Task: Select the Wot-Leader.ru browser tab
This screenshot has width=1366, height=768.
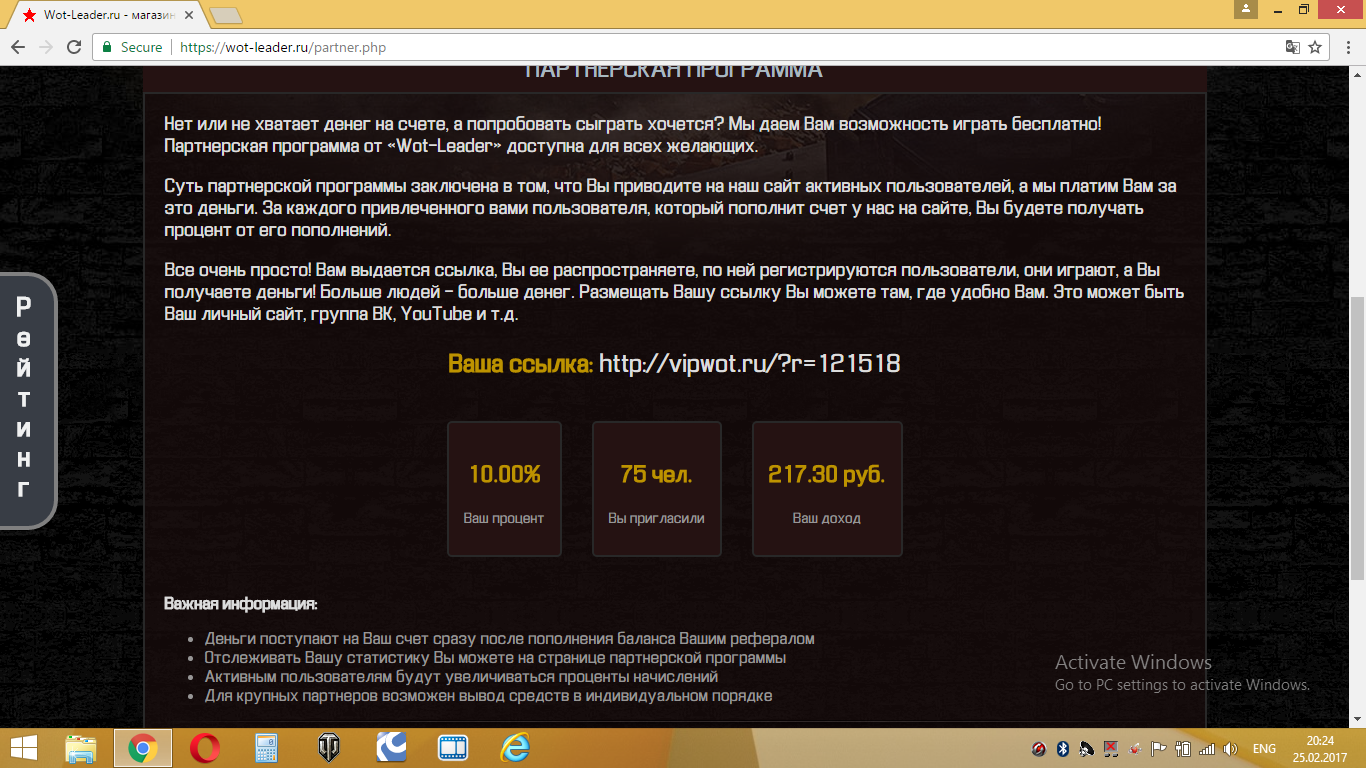Action: click(x=108, y=16)
